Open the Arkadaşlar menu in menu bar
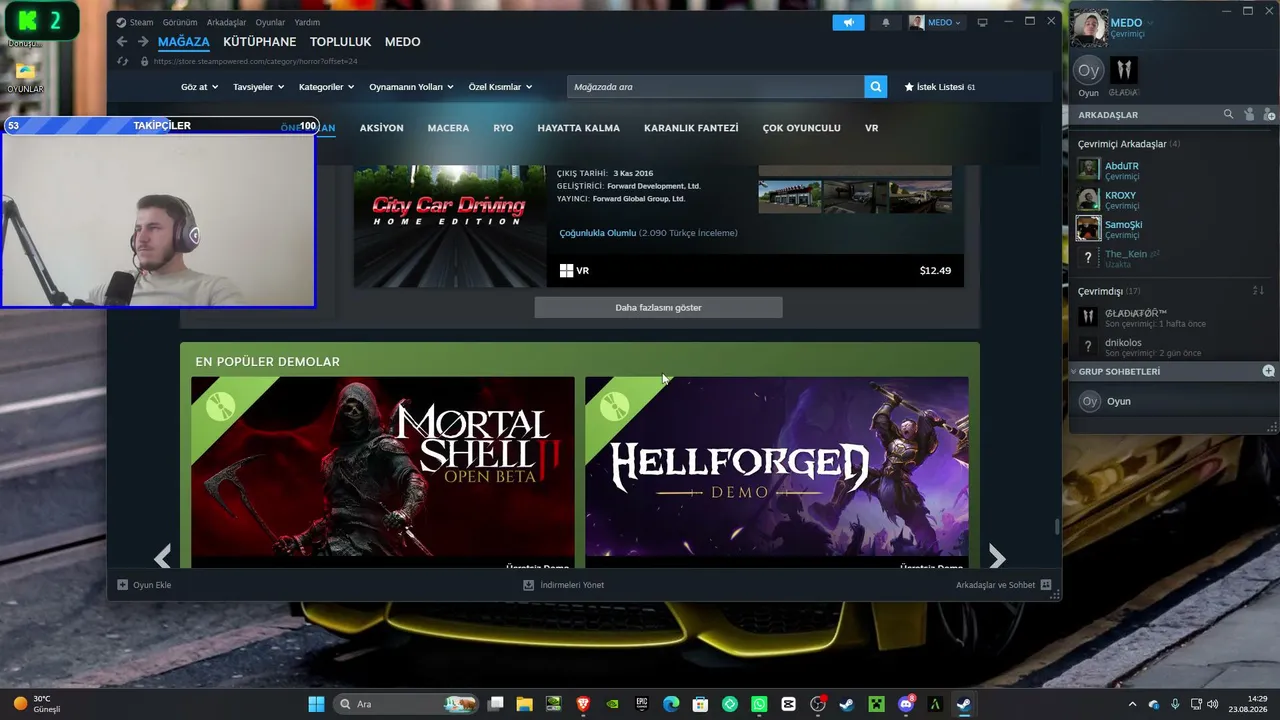This screenshot has width=1280, height=720. point(226,22)
